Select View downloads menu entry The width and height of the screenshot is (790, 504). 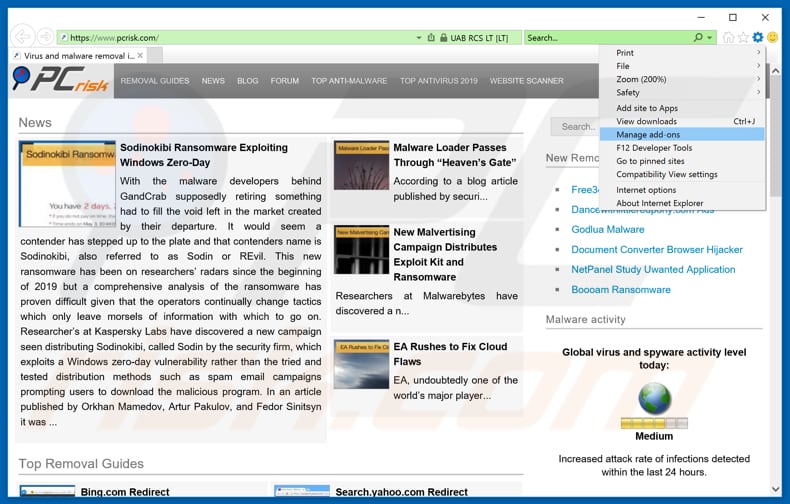pyautogui.click(x=682, y=121)
